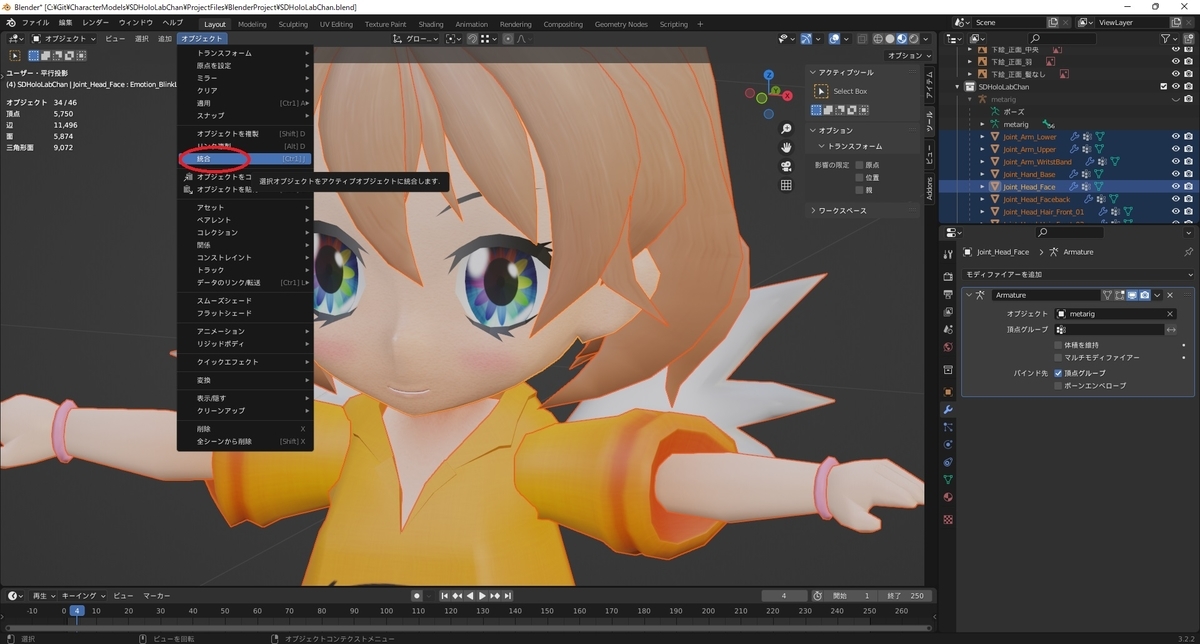Enable 原点 affect-only checkbox

[859, 165]
